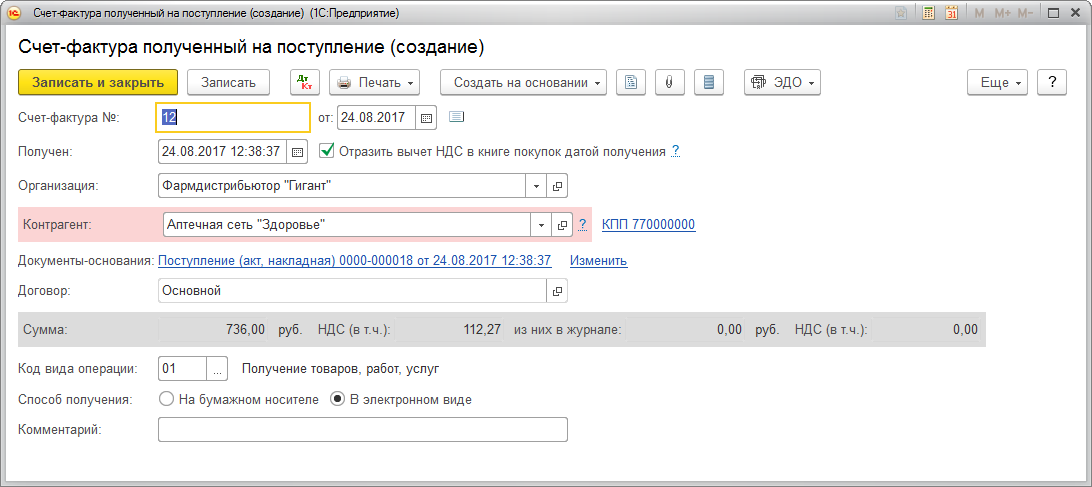Open the calendar icon in title bar
1092x487 pixels.
point(951,13)
